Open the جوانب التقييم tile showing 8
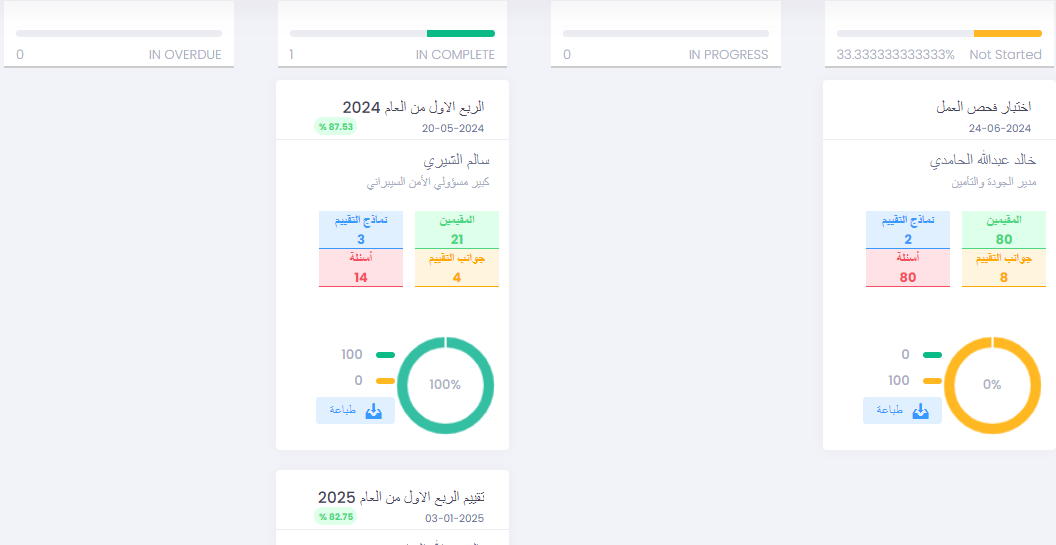This screenshot has height=545, width=1056. coord(1004,268)
